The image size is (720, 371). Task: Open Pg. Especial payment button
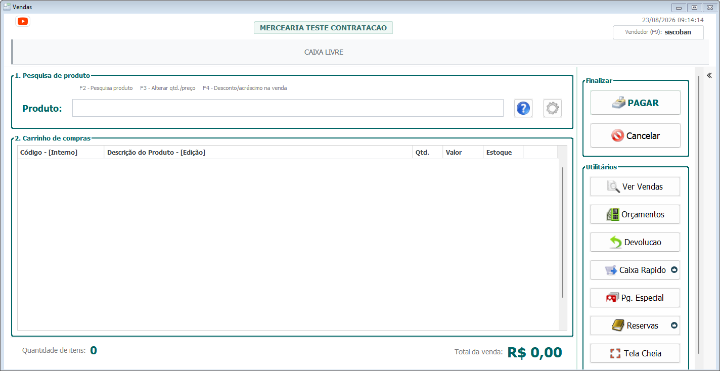pyautogui.click(x=635, y=298)
